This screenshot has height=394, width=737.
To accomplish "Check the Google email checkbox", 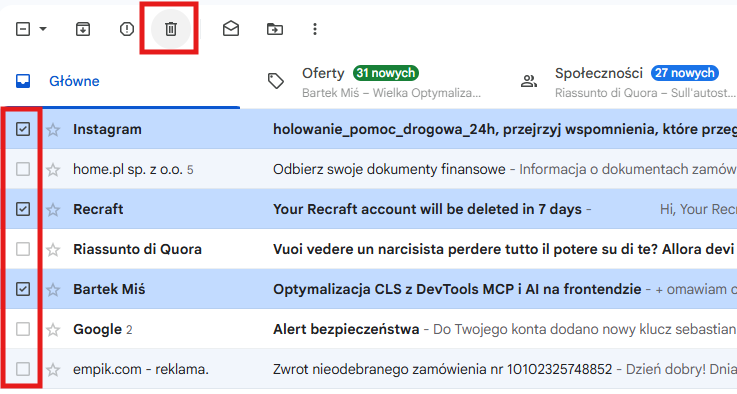I will click(23, 329).
